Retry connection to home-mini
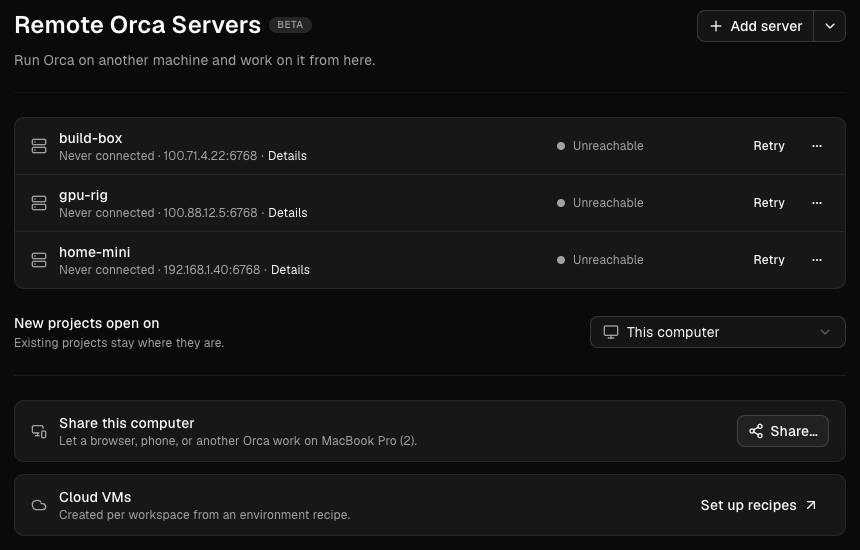Screen dimensions: 860x550 coord(769,260)
